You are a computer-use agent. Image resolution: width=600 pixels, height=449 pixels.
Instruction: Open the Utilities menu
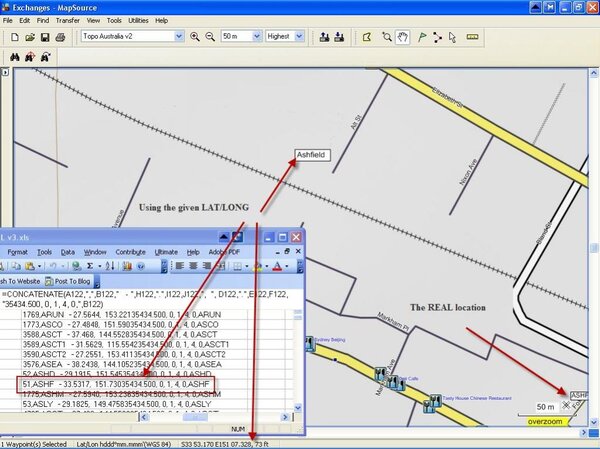(x=140, y=20)
